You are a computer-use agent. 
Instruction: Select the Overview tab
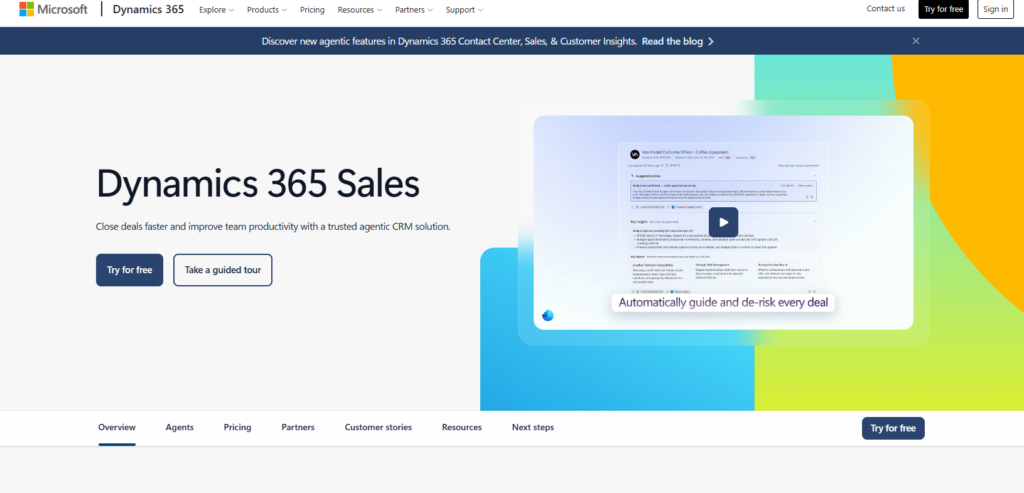tap(117, 427)
